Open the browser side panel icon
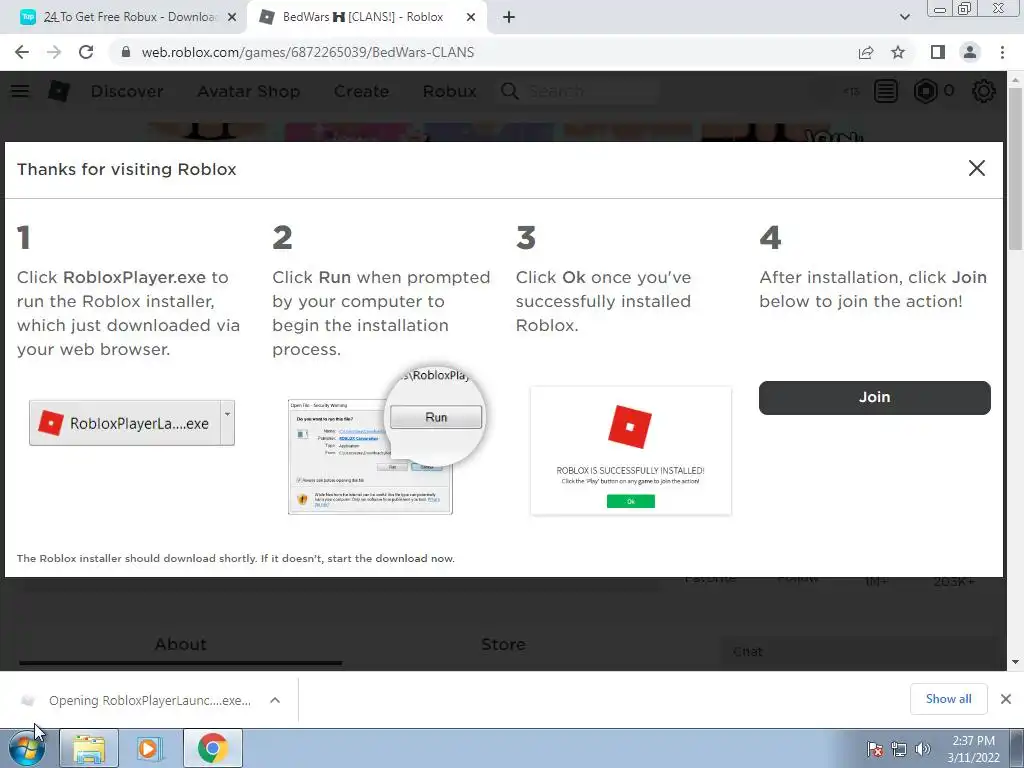 pyautogui.click(x=938, y=52)
